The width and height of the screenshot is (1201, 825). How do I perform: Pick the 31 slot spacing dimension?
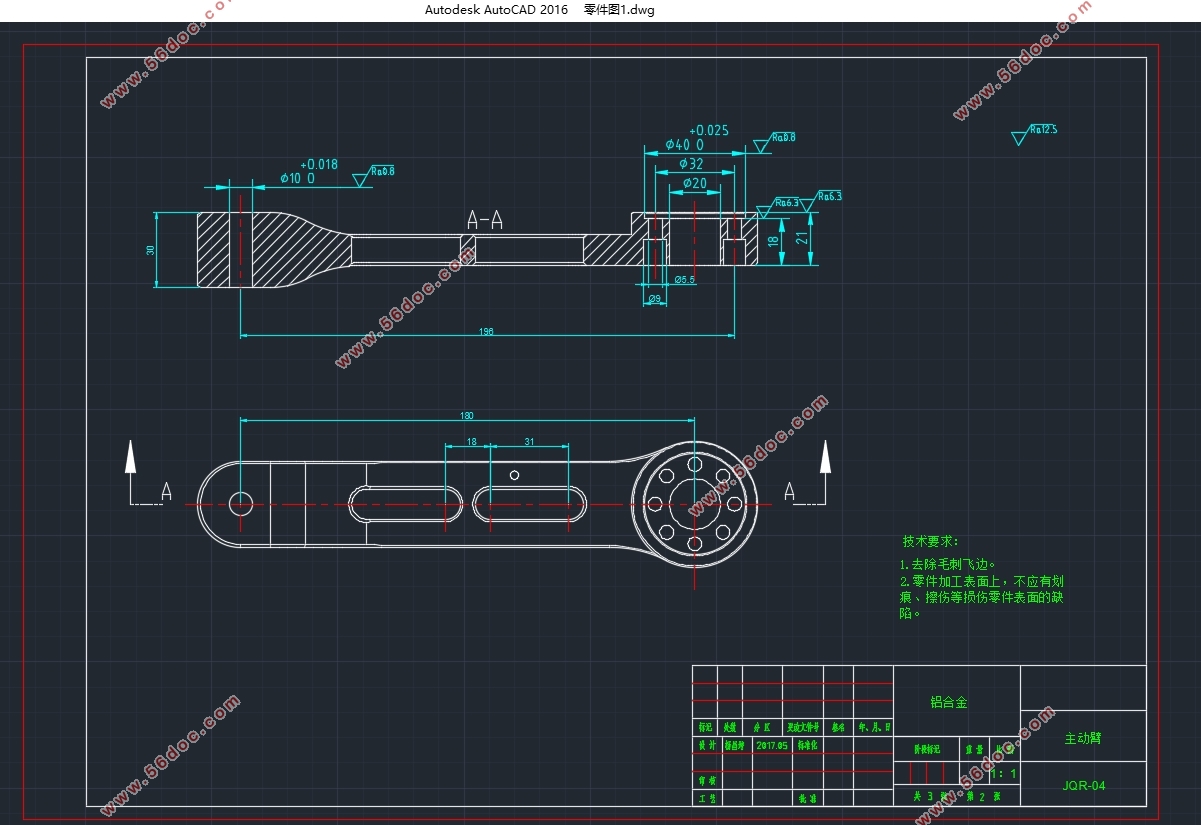[x=529, y=441]
